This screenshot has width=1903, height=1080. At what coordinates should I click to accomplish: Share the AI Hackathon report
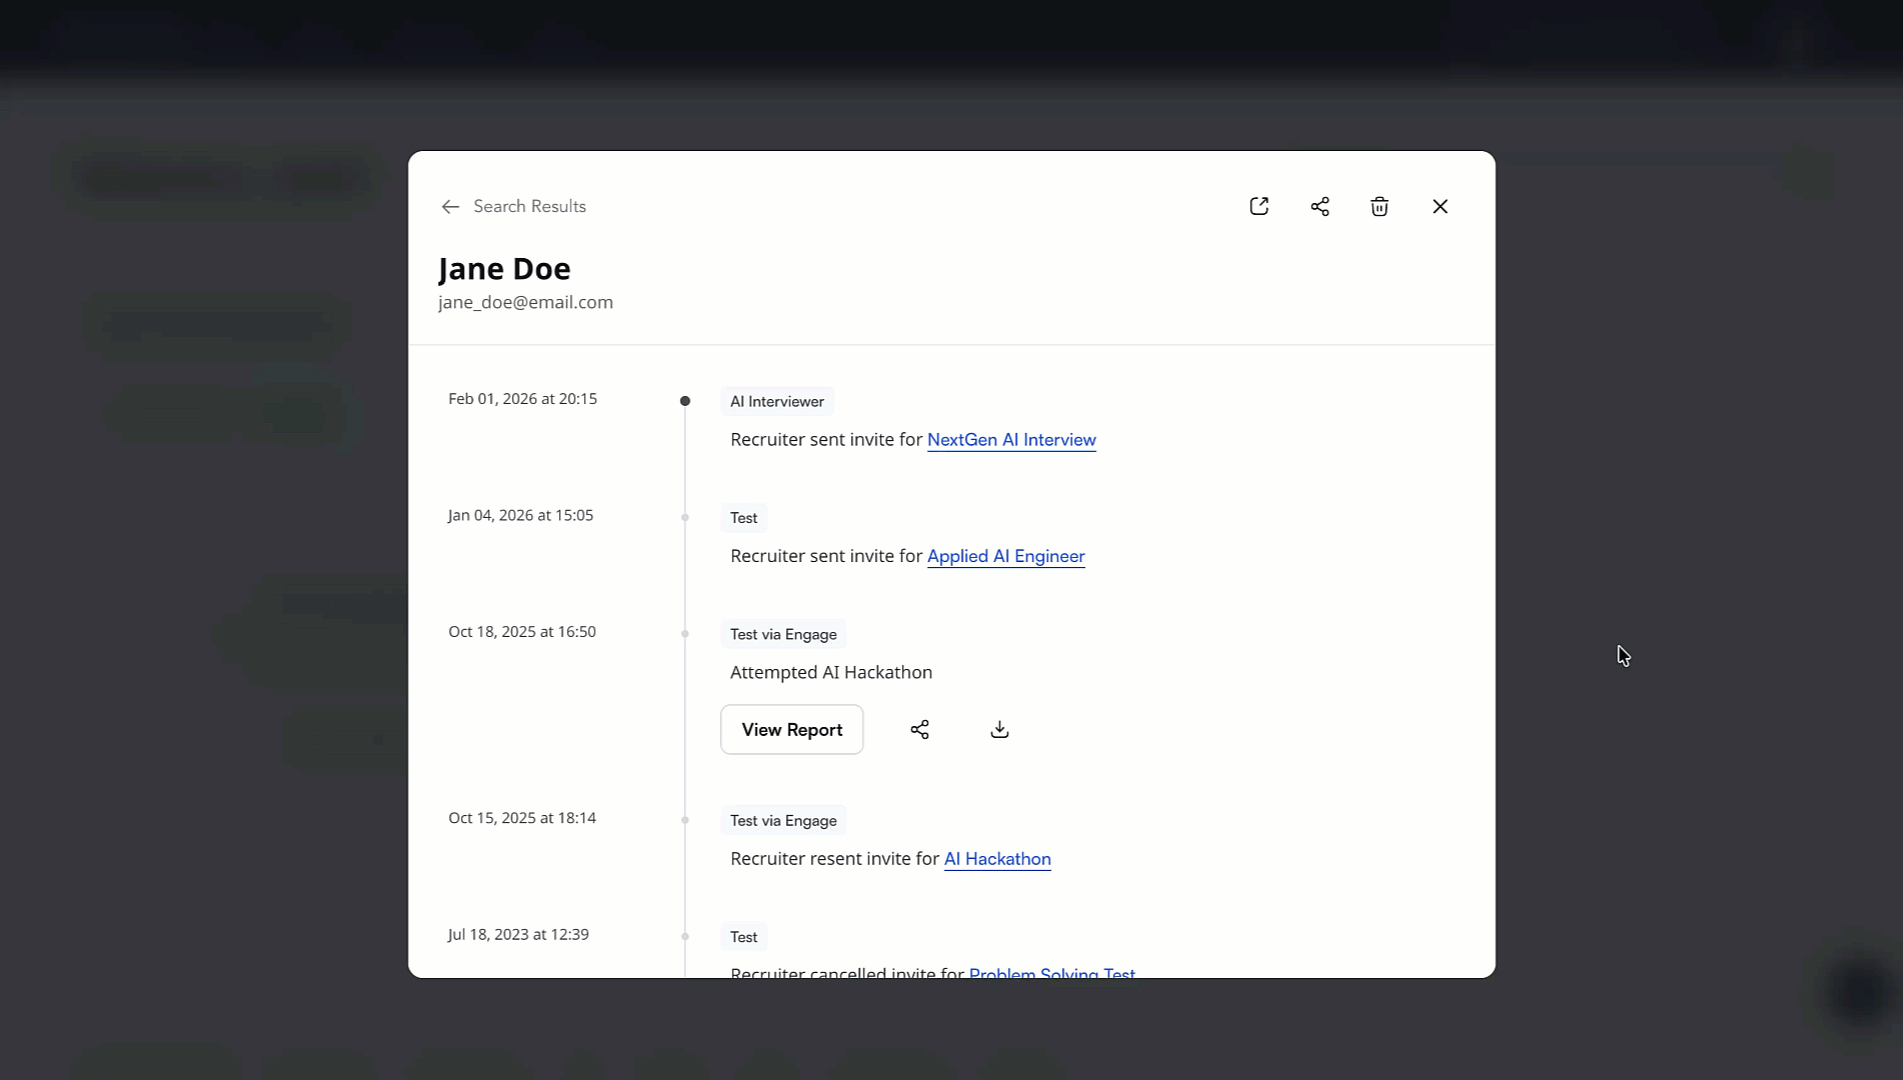click(920, 729)
